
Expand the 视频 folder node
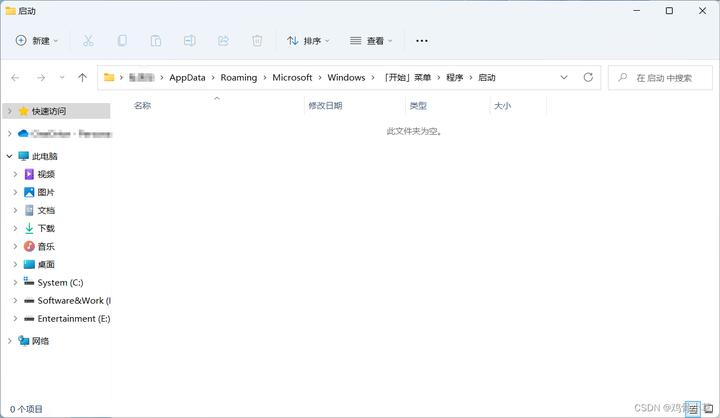point(15,174)
